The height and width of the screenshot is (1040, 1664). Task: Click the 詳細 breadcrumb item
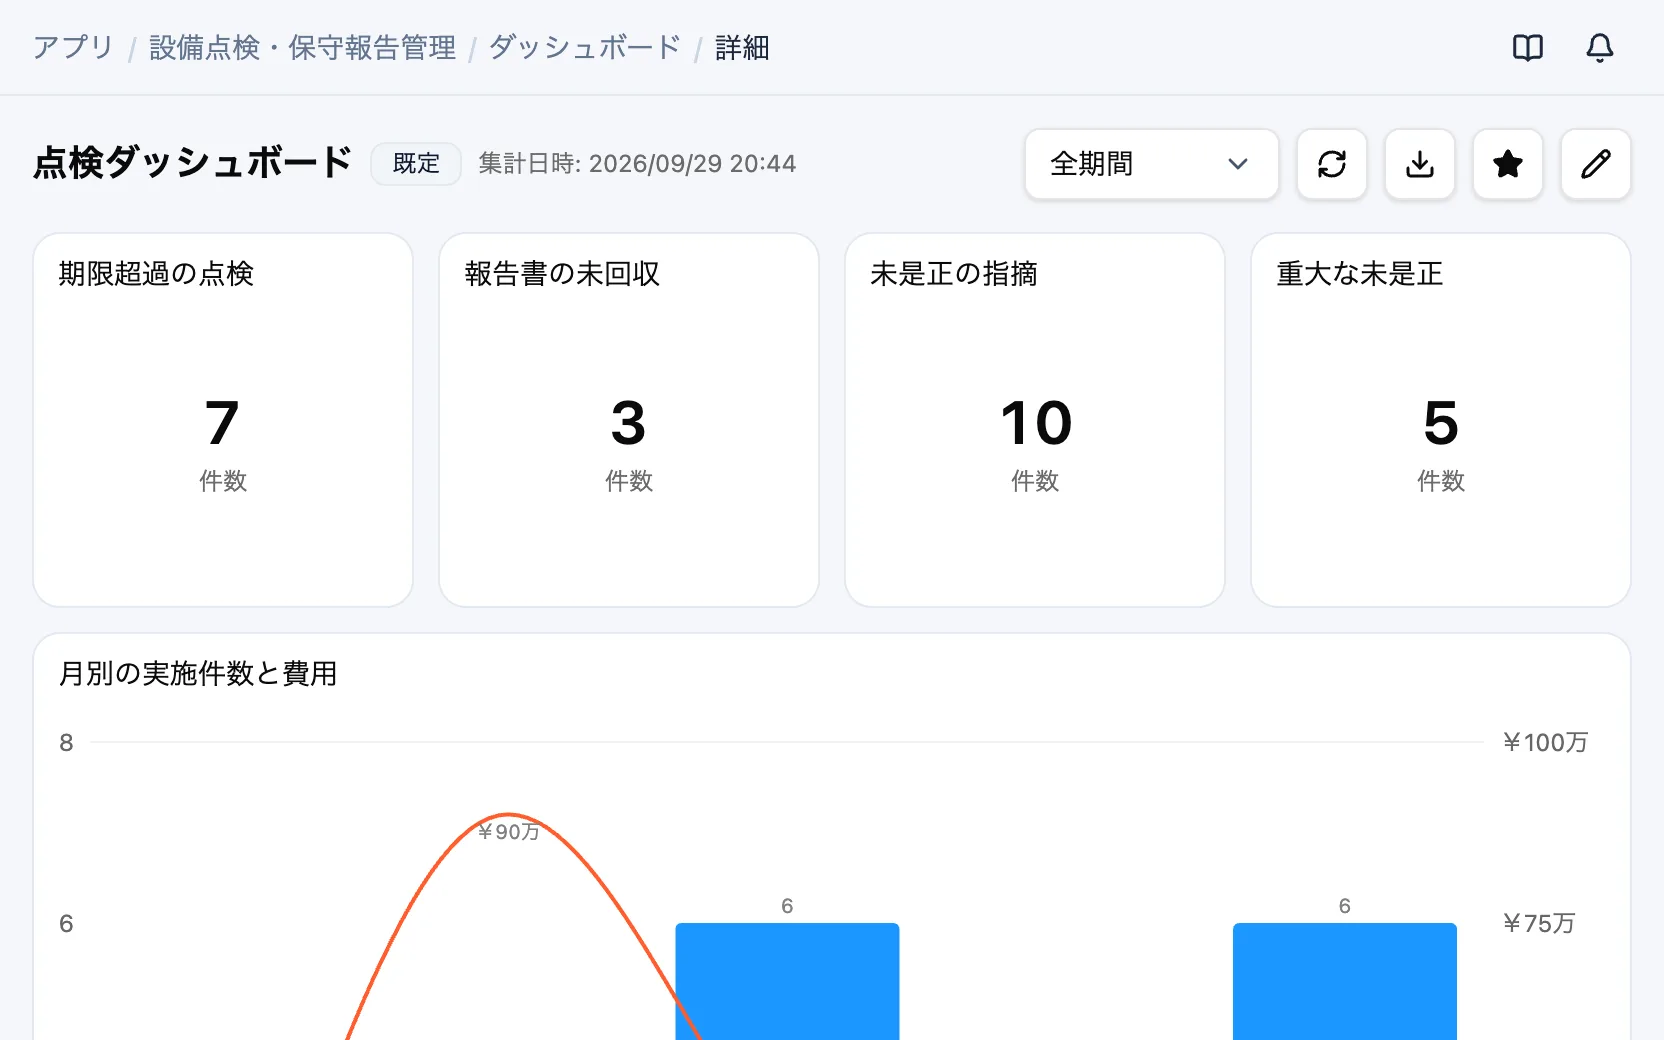pos(742,48)
